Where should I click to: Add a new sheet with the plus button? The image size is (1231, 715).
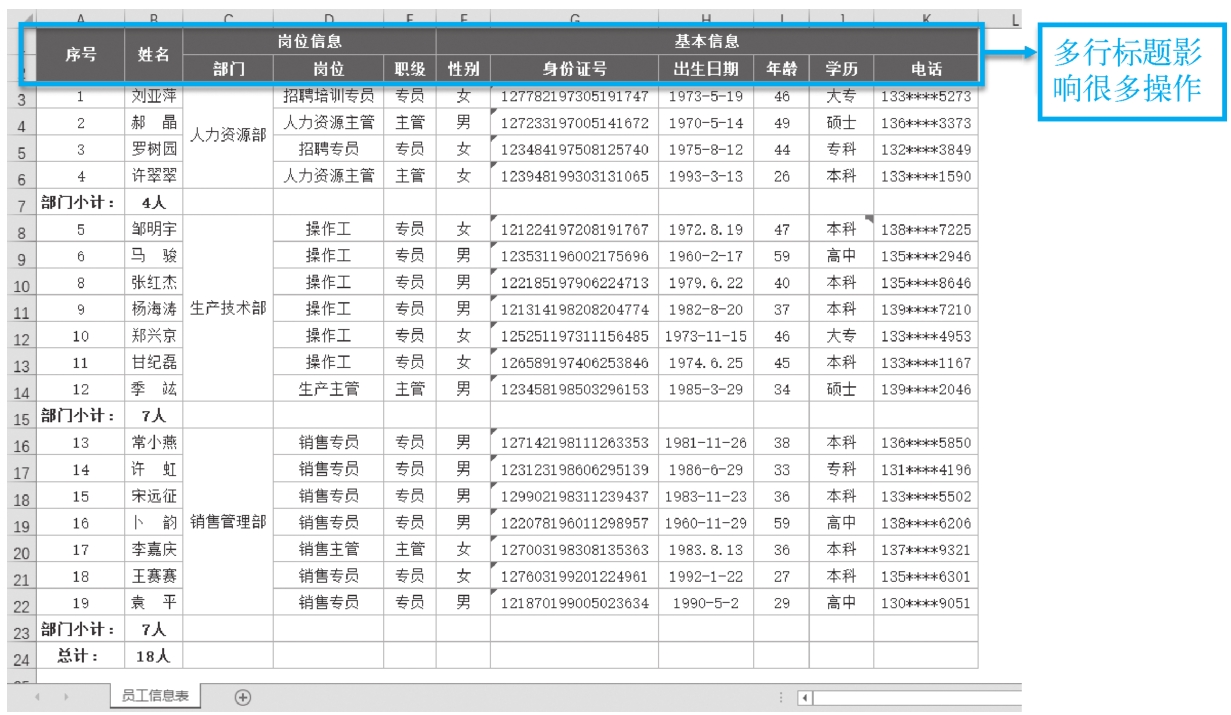tap(242, 698)
